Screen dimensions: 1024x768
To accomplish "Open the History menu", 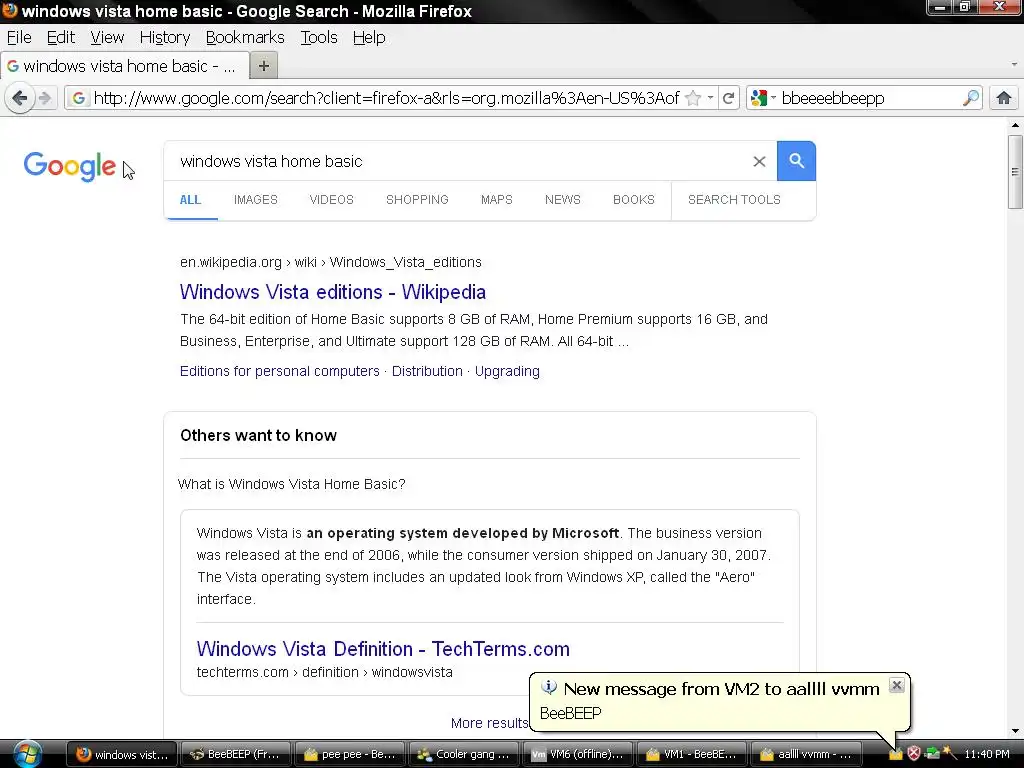I will coord(165,37).
